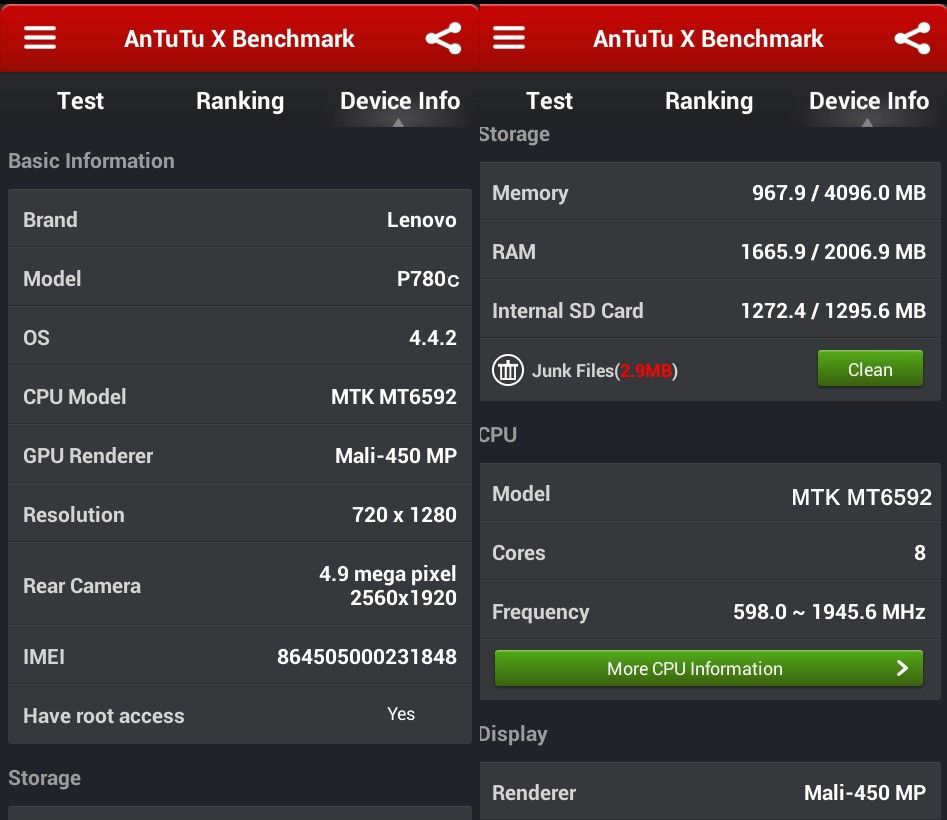Click the AnTuTu X Benchmark title on the left screen

point(239,39)
